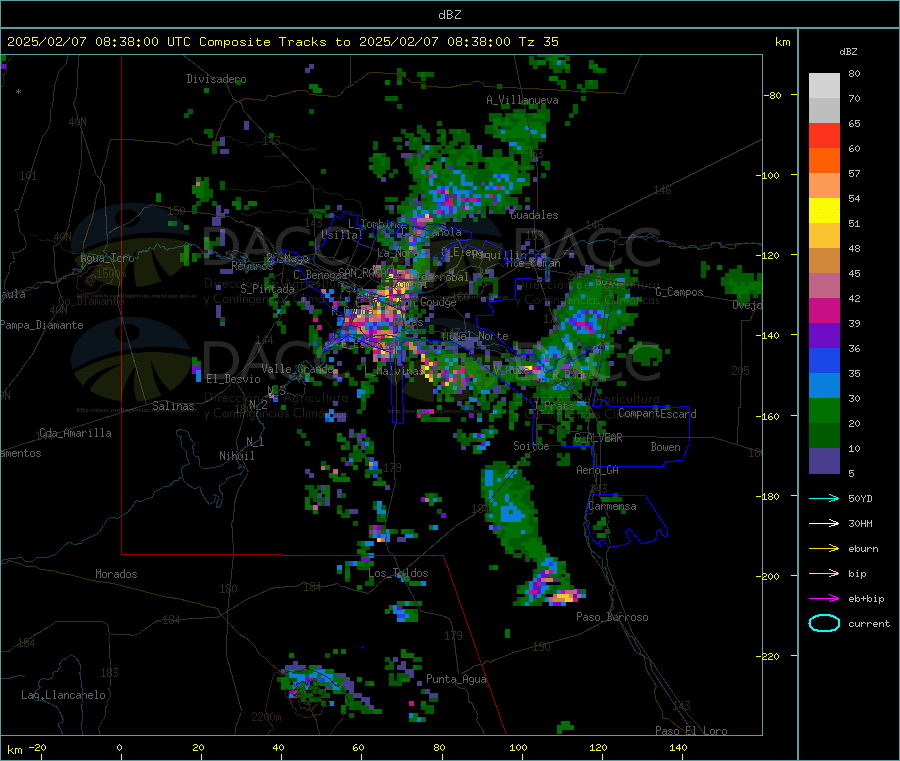Click the 'Morados' place label
This screenshot has height=761, width=900.
point(116,574)
